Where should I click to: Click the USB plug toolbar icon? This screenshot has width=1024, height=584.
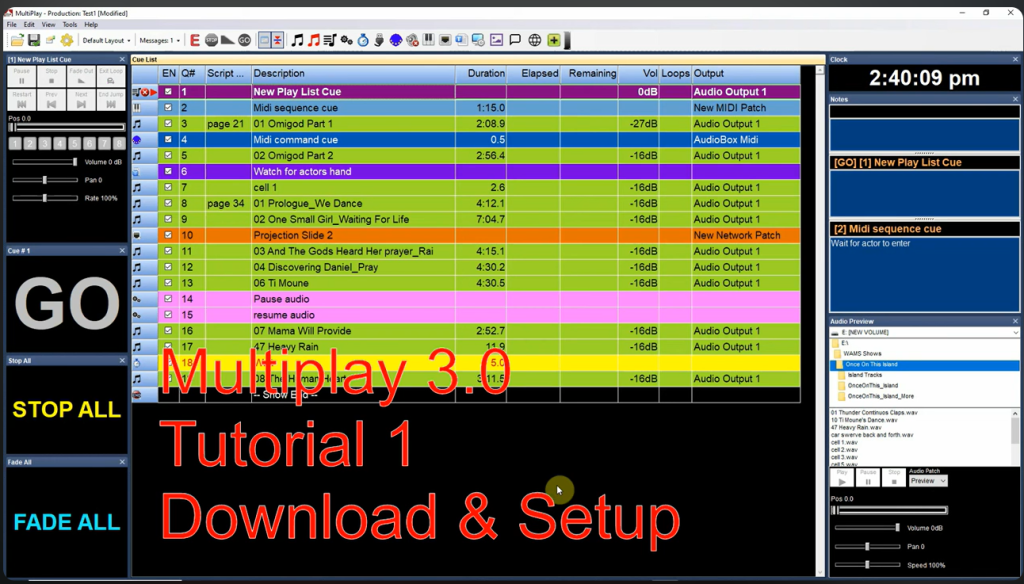pyautogui.click(x=379, y=41)
